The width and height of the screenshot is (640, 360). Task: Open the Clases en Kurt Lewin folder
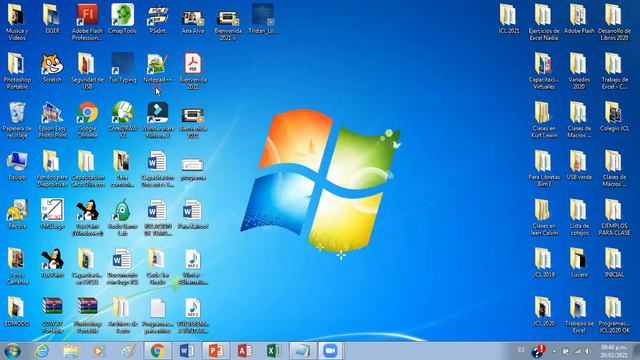[x=544, y=120]
